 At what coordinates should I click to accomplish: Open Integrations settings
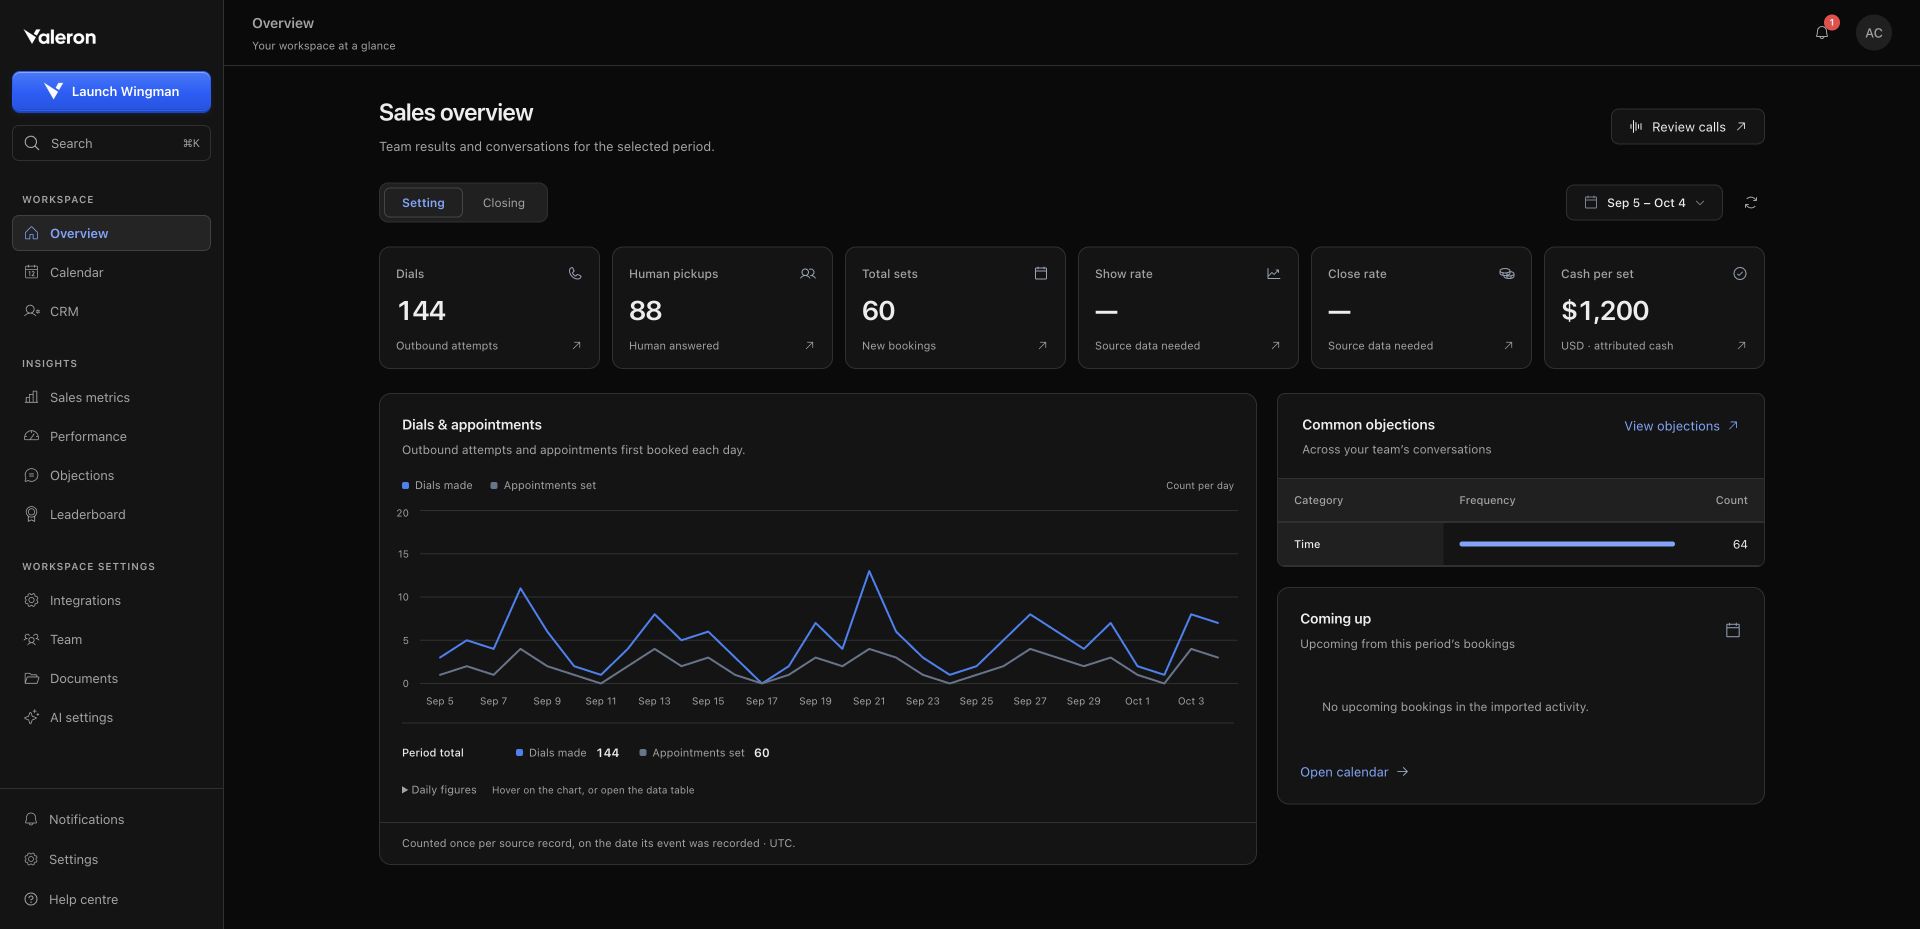point(111,600)
